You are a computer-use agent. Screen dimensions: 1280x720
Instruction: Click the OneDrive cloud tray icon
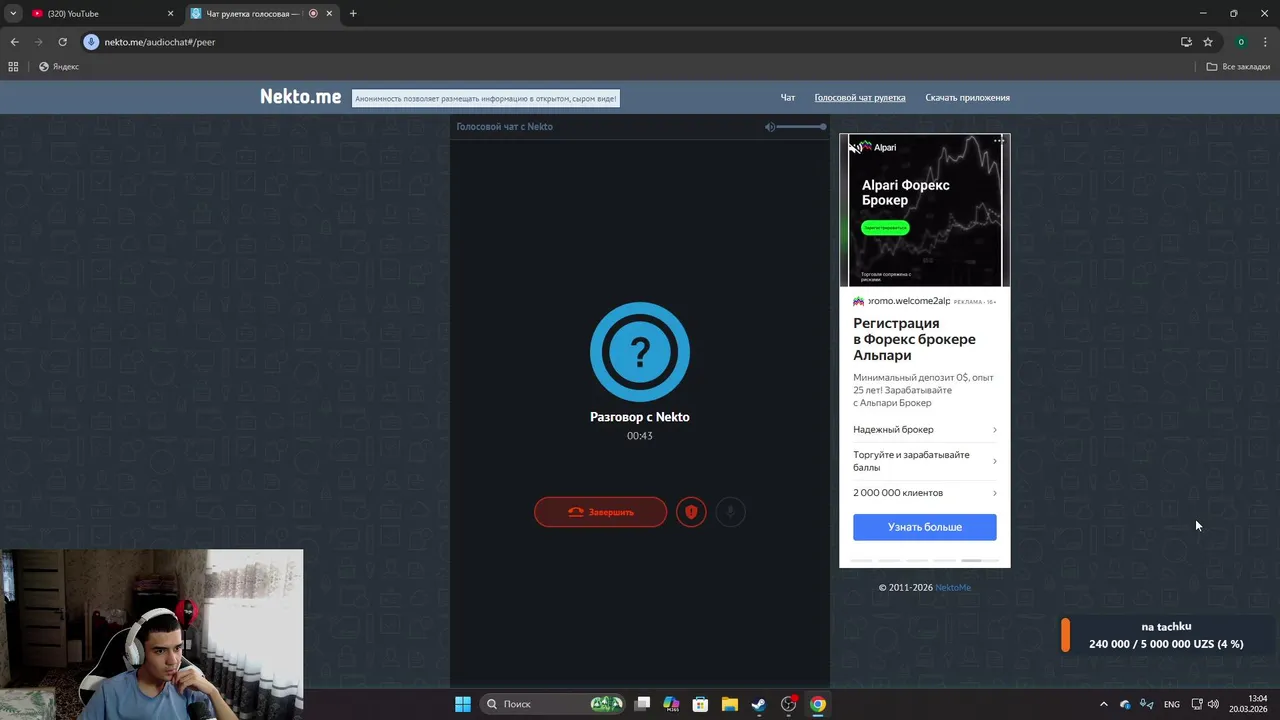coord(1125,704)
